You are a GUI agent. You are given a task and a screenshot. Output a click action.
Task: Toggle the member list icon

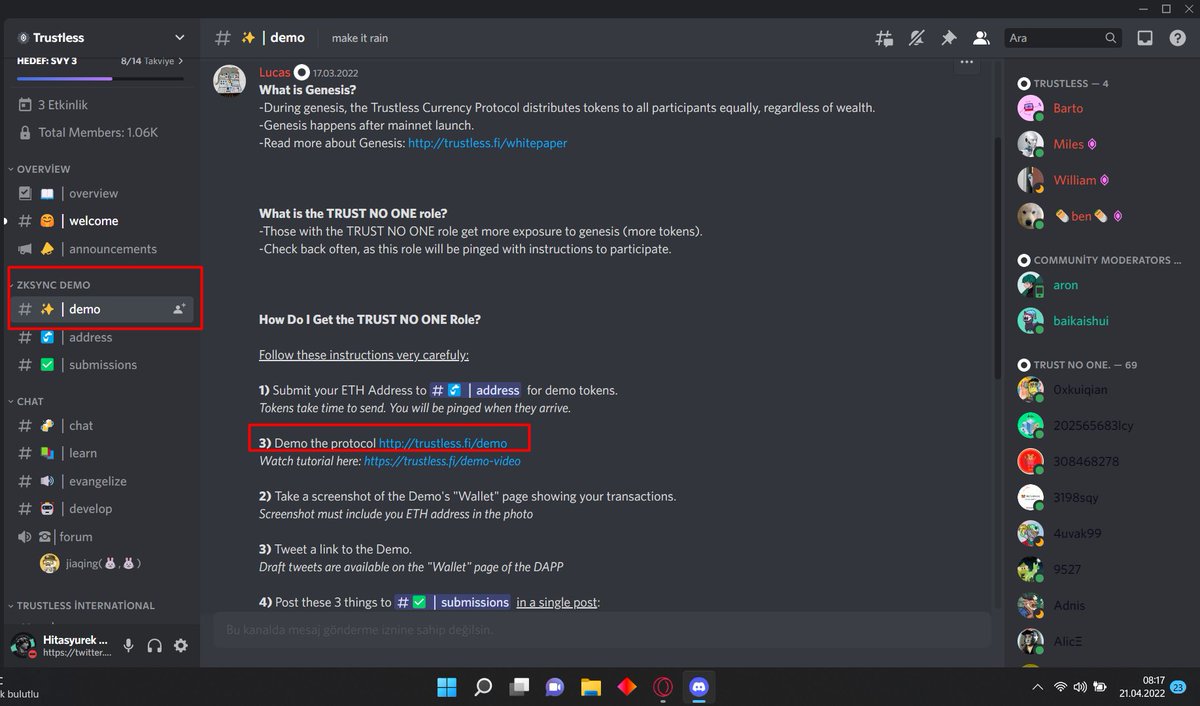coord(981,38)
